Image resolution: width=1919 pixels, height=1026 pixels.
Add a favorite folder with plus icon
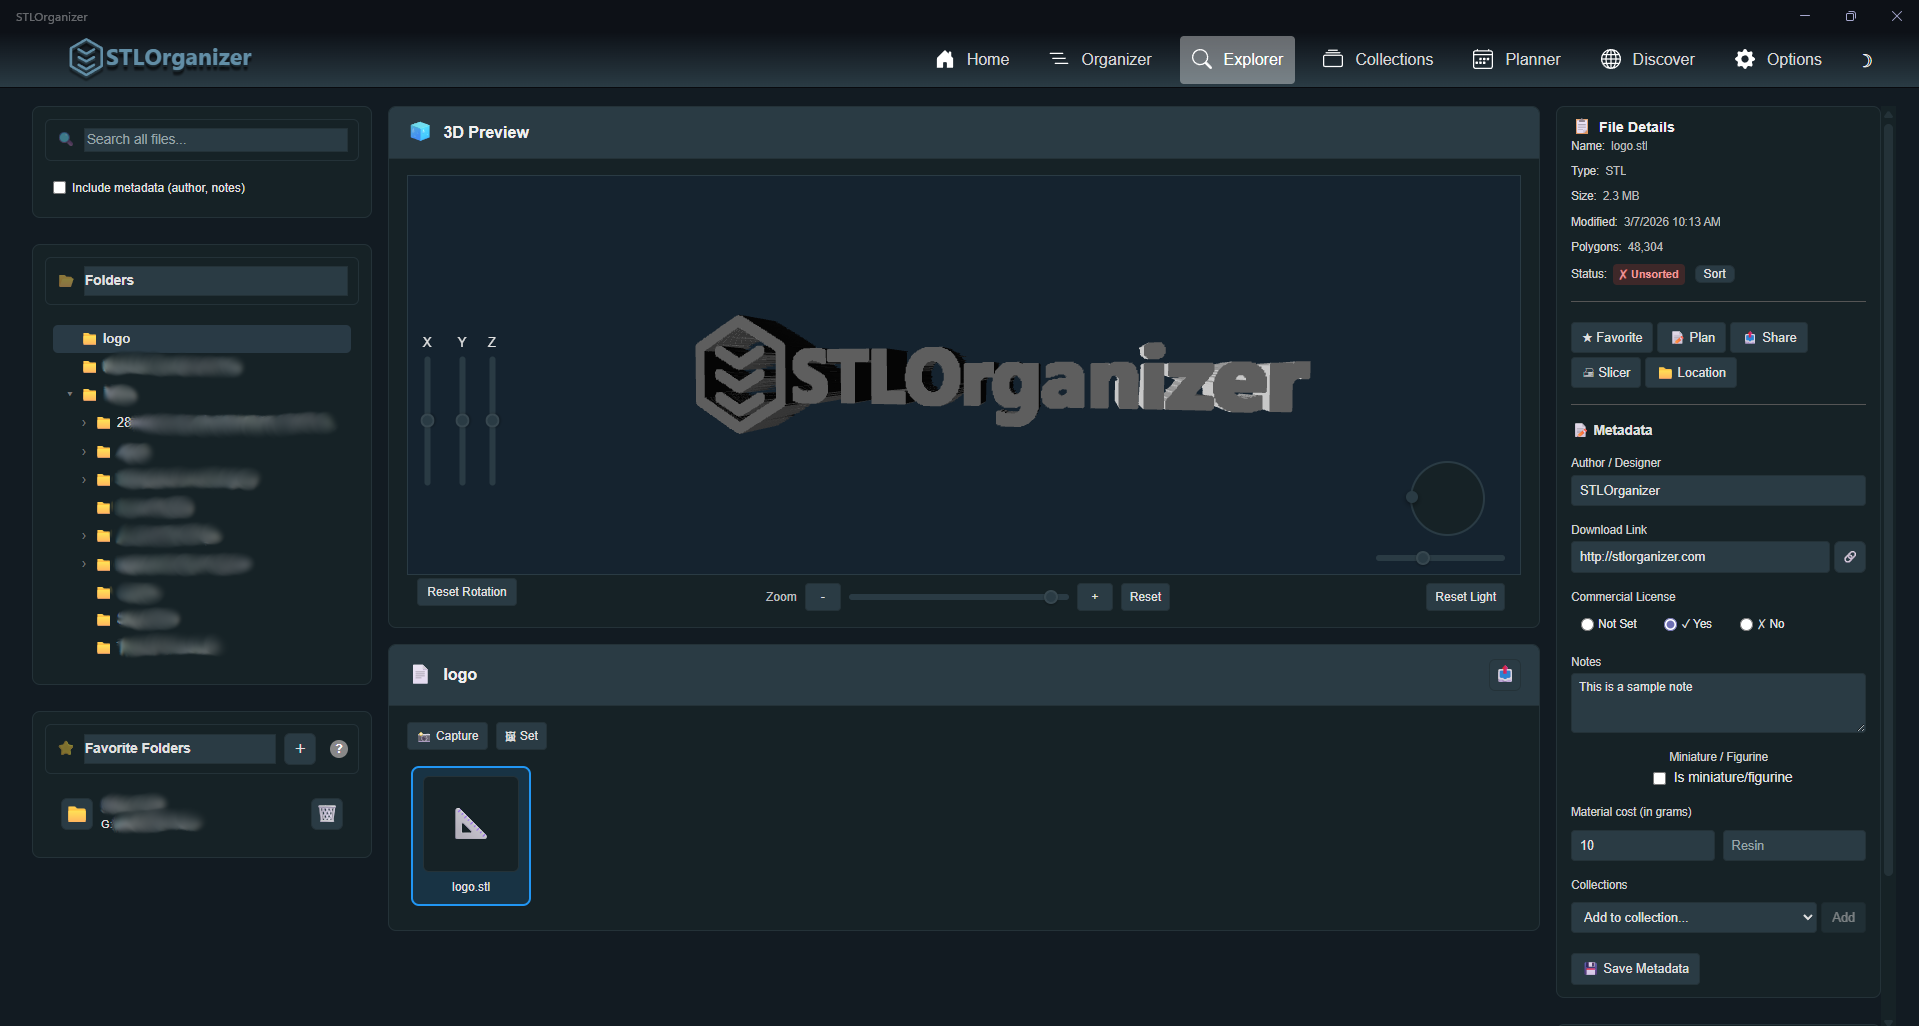coord(300,749)
